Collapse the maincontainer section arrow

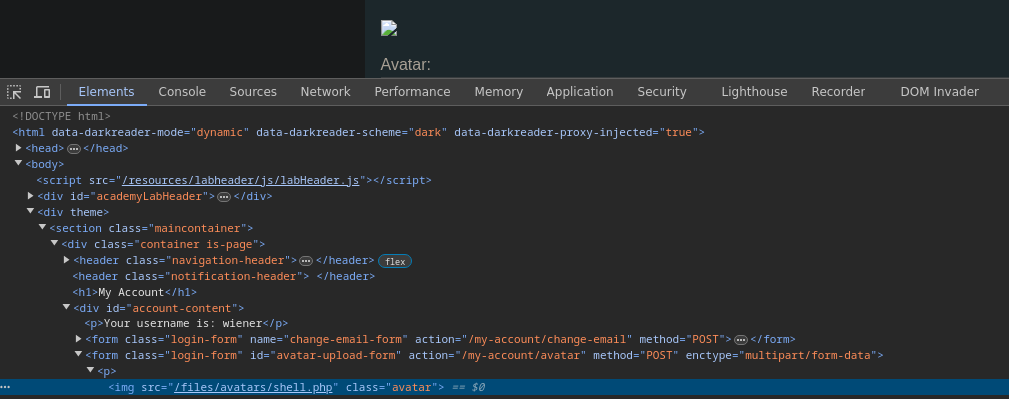[x=42, y=227]
